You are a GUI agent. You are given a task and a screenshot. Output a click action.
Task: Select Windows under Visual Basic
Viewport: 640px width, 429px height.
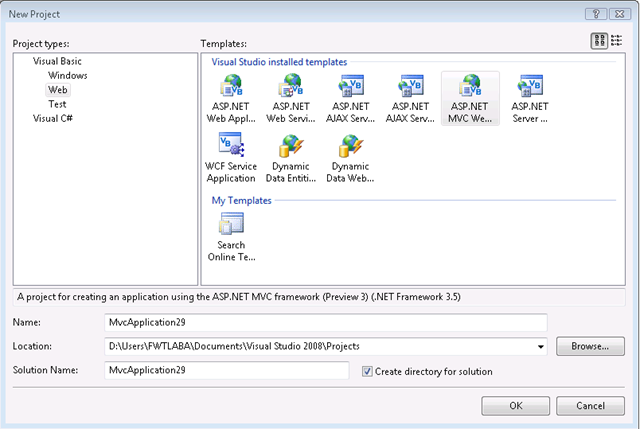click(67, 76)
